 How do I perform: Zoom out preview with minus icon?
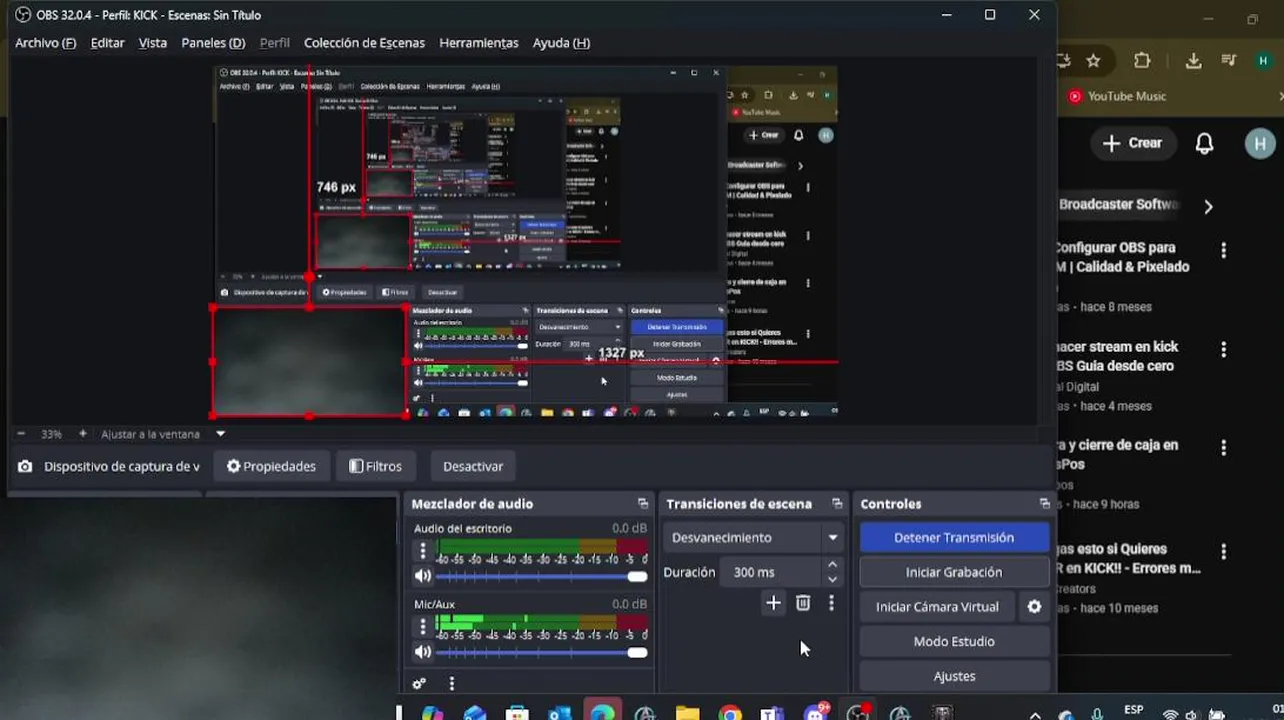pyautogui.click(x=21, y=434)
